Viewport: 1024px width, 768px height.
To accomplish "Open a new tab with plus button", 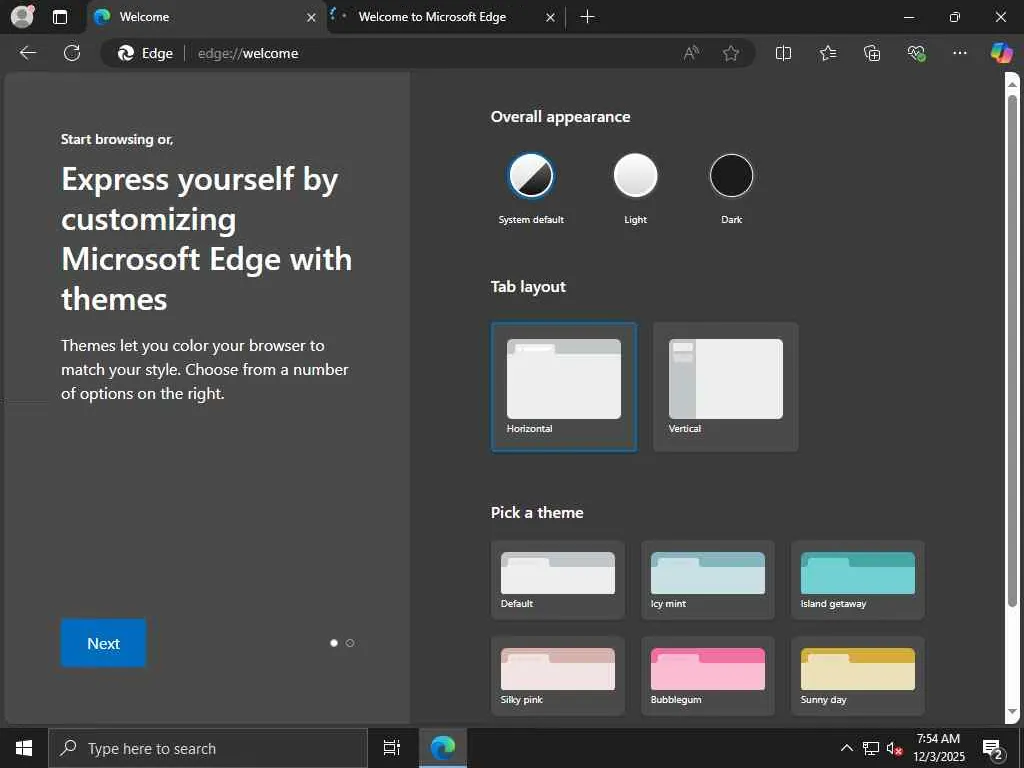I will tap(587, 17).
